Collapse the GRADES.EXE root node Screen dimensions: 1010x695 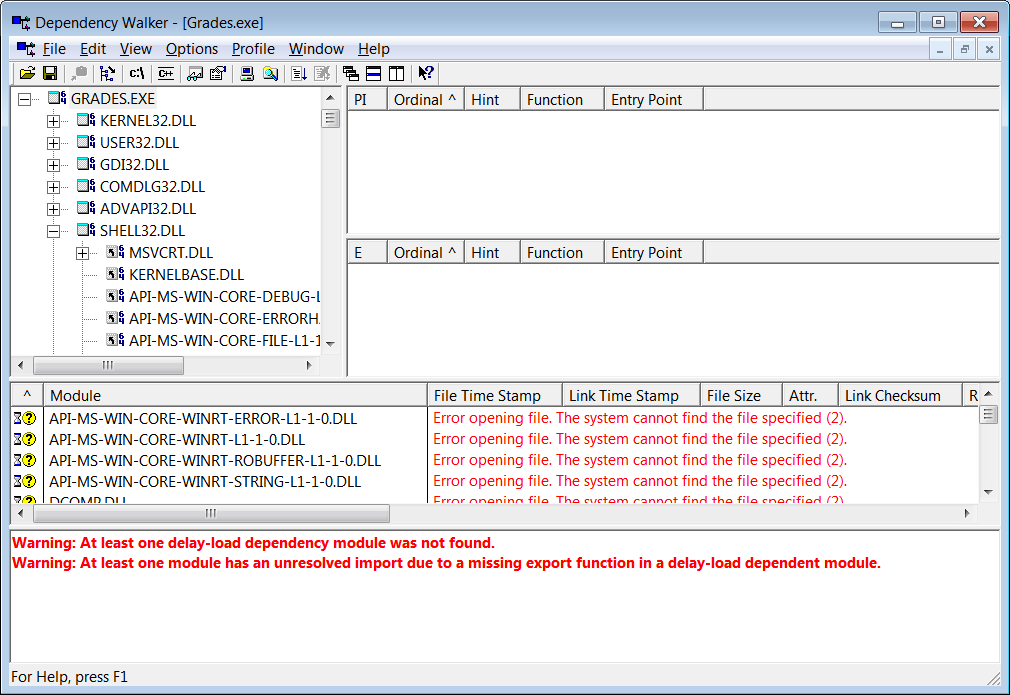(24, 99)
